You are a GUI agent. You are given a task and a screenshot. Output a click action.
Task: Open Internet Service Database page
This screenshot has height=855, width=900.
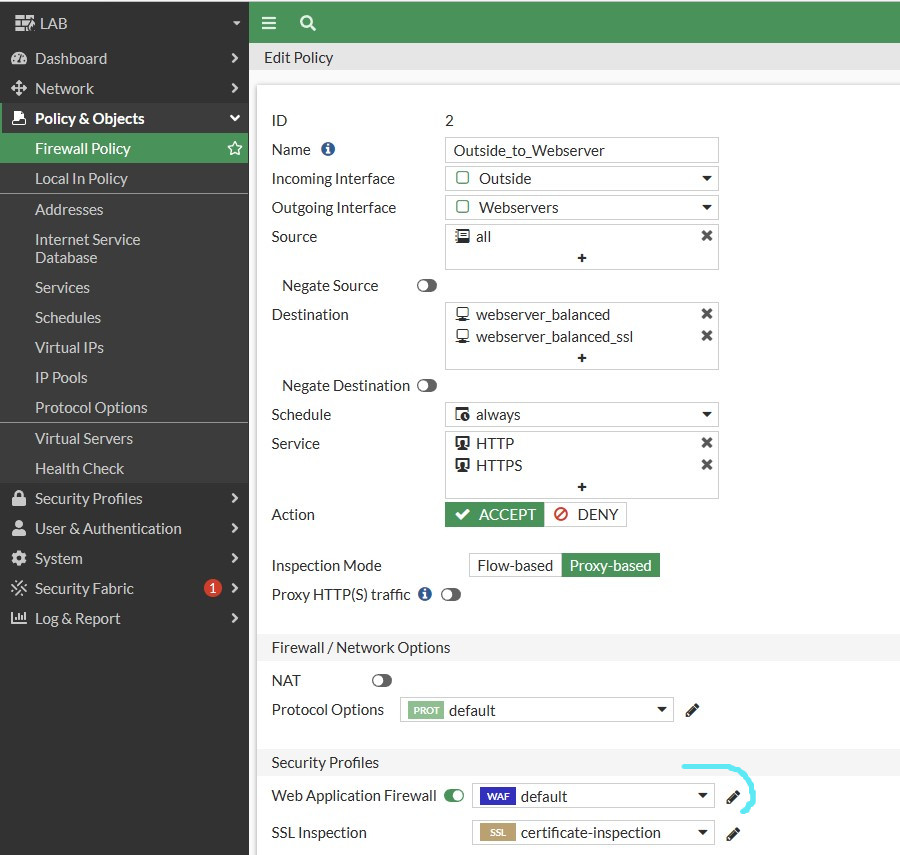pos(124,248)
